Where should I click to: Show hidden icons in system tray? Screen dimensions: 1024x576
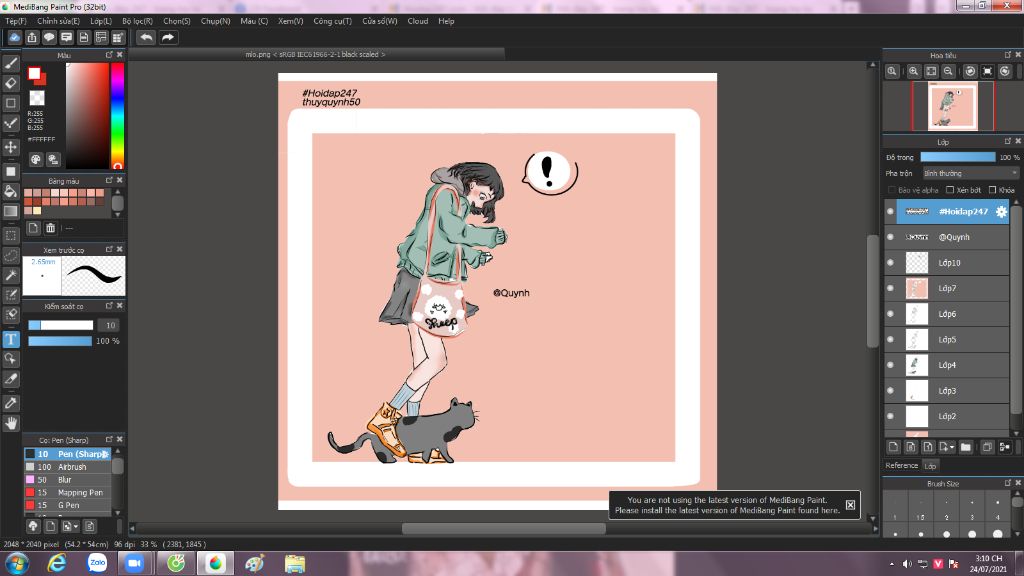[x=891, y=564]
